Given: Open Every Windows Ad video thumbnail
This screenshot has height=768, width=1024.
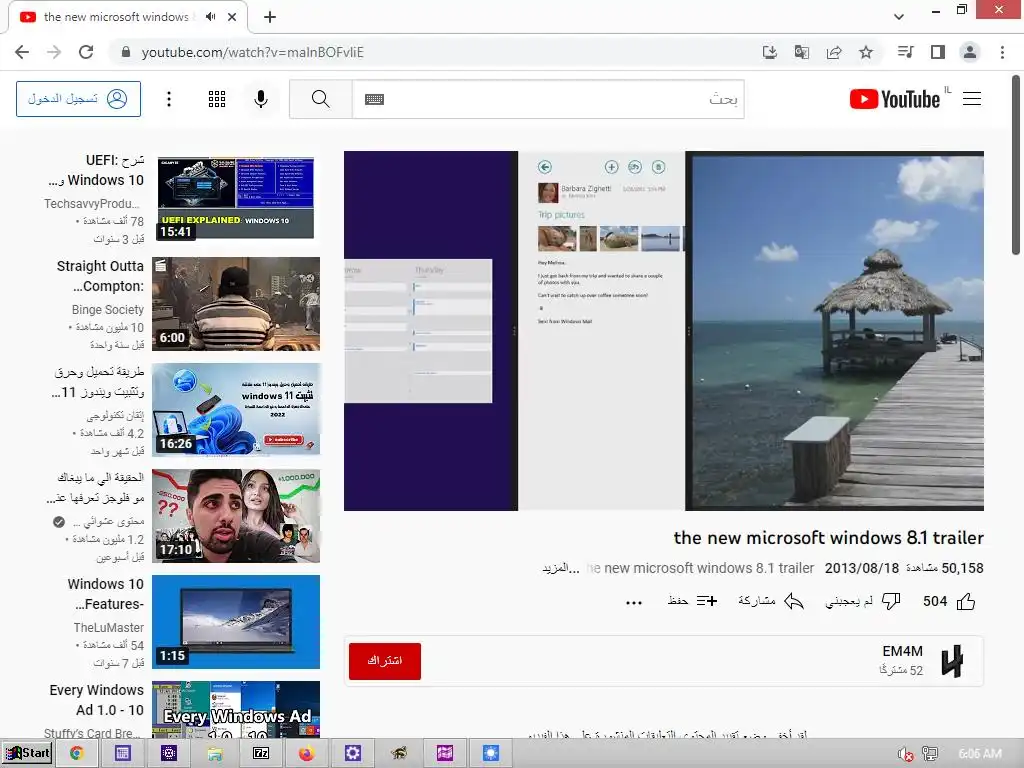Looking at the screenshot, I should pos(236,709).
